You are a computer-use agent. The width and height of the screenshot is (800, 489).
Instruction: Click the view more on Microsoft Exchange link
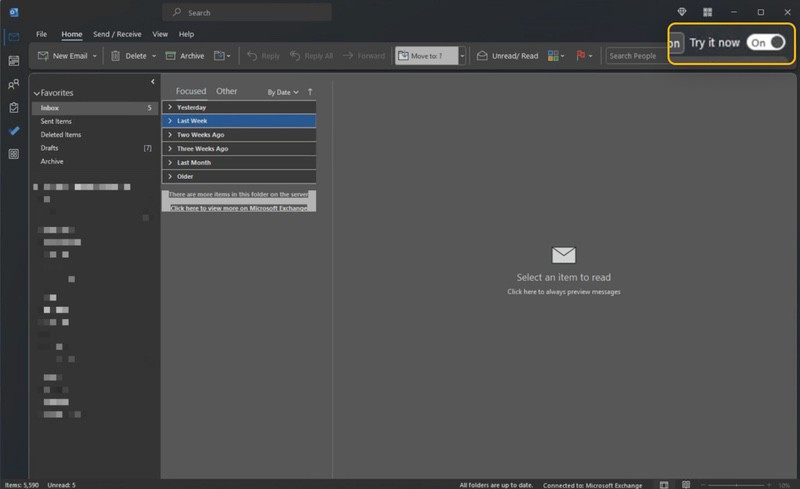coord(239,208)
